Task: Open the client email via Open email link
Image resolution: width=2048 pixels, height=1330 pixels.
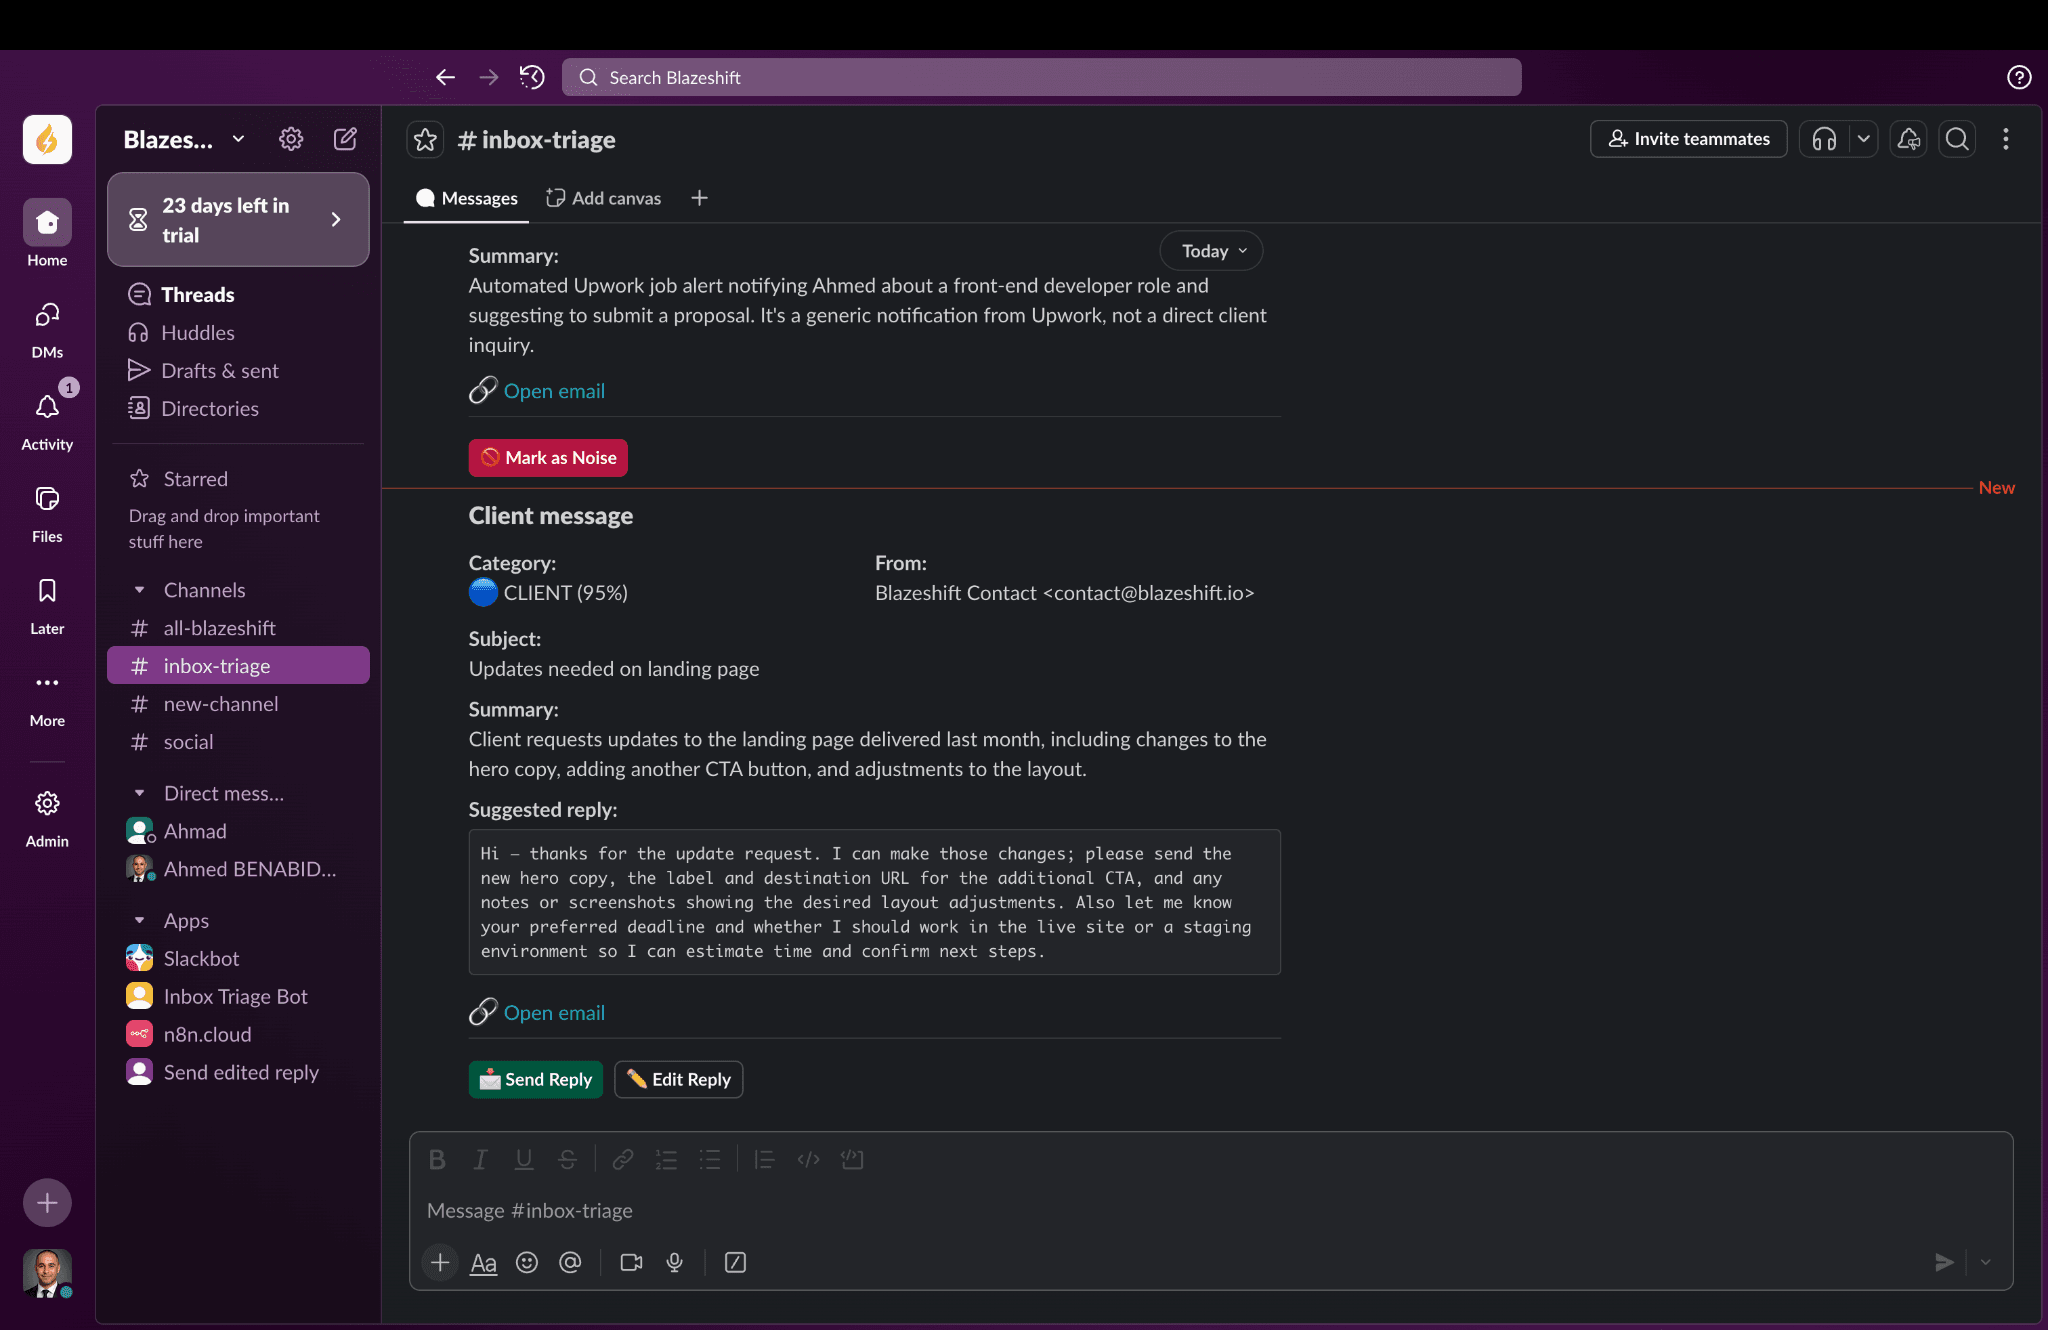Action: [x=554, y=1012]
